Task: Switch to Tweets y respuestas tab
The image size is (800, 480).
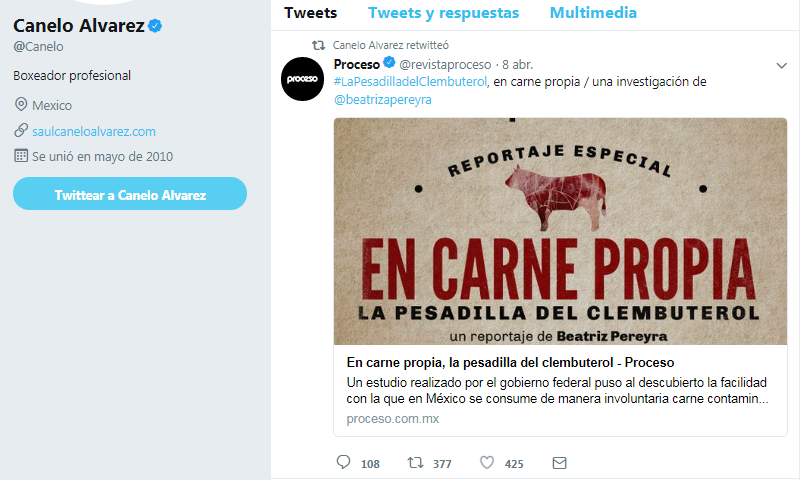Action: click(443, 13)
